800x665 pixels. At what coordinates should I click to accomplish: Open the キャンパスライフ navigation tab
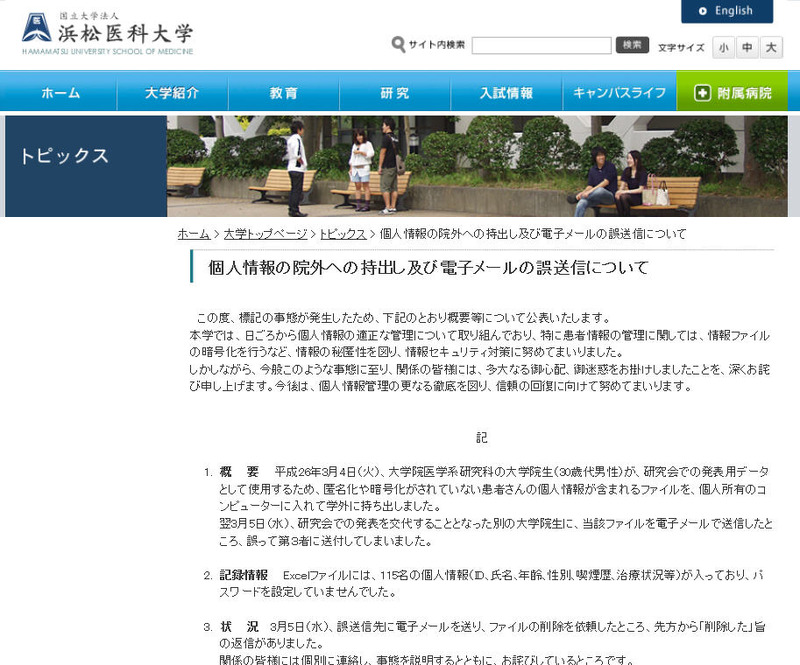[x=619, y=93]
